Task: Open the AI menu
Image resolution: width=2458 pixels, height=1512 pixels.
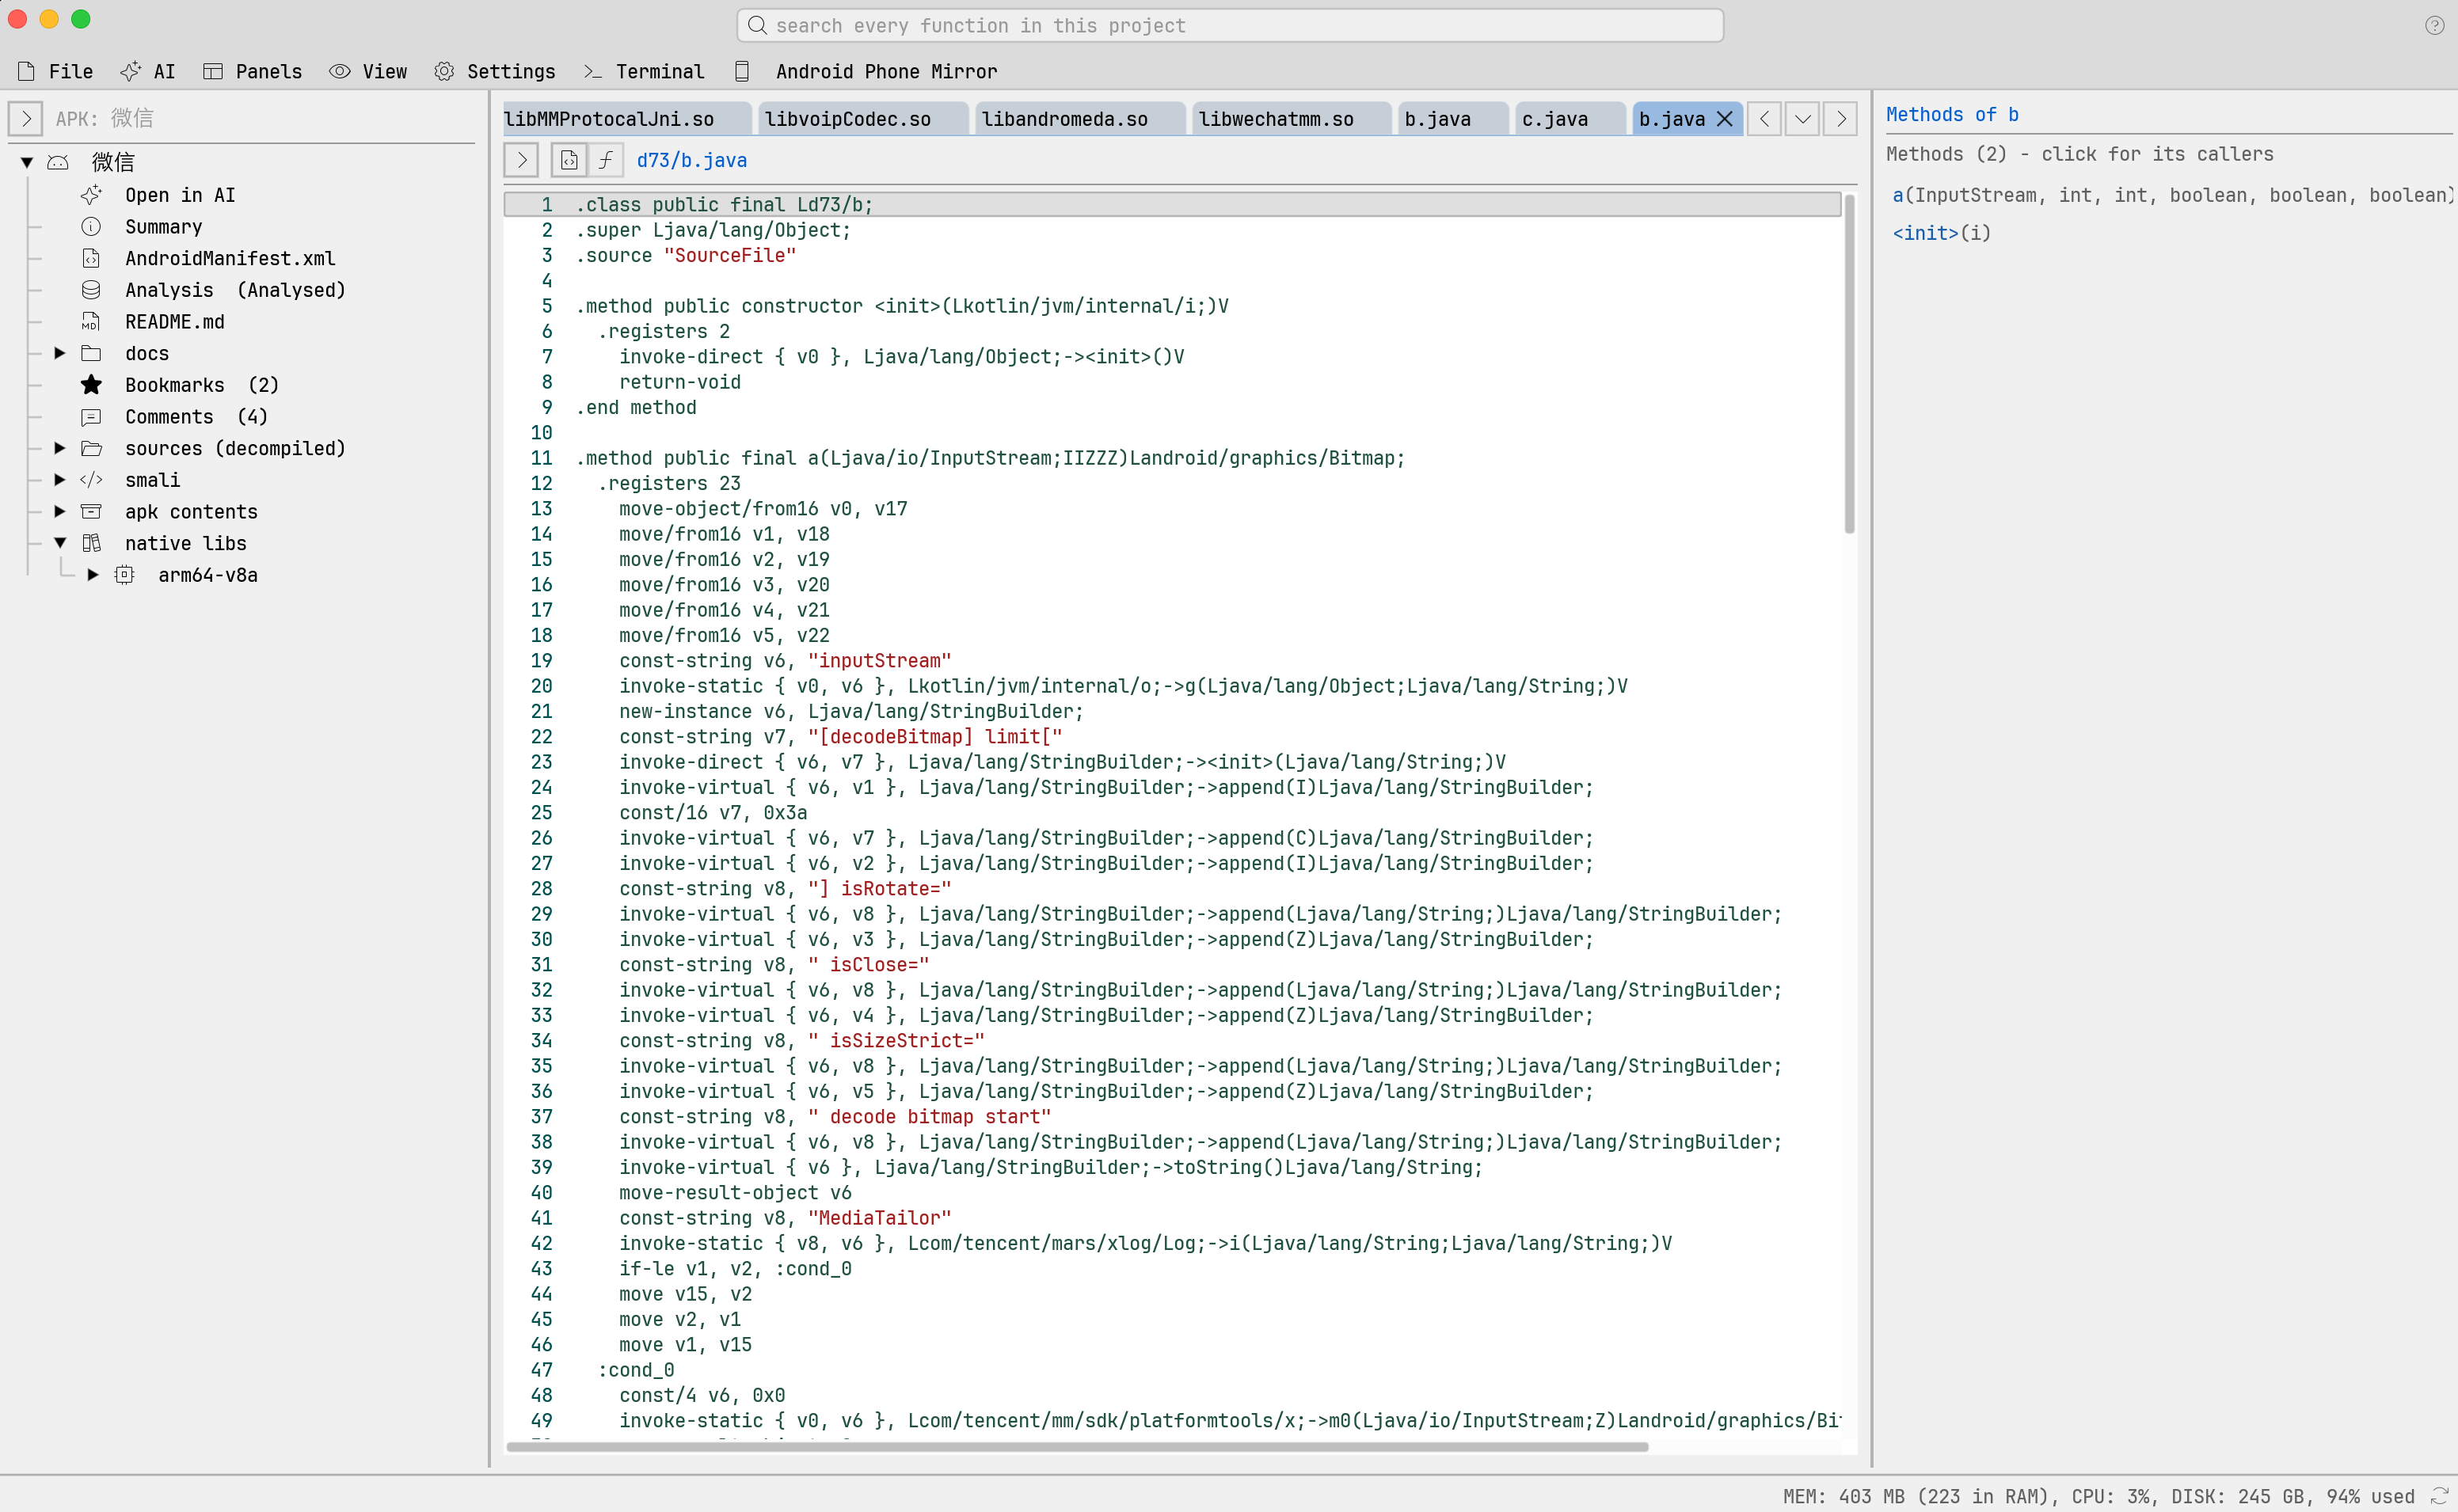Action: tap(147, 71)
